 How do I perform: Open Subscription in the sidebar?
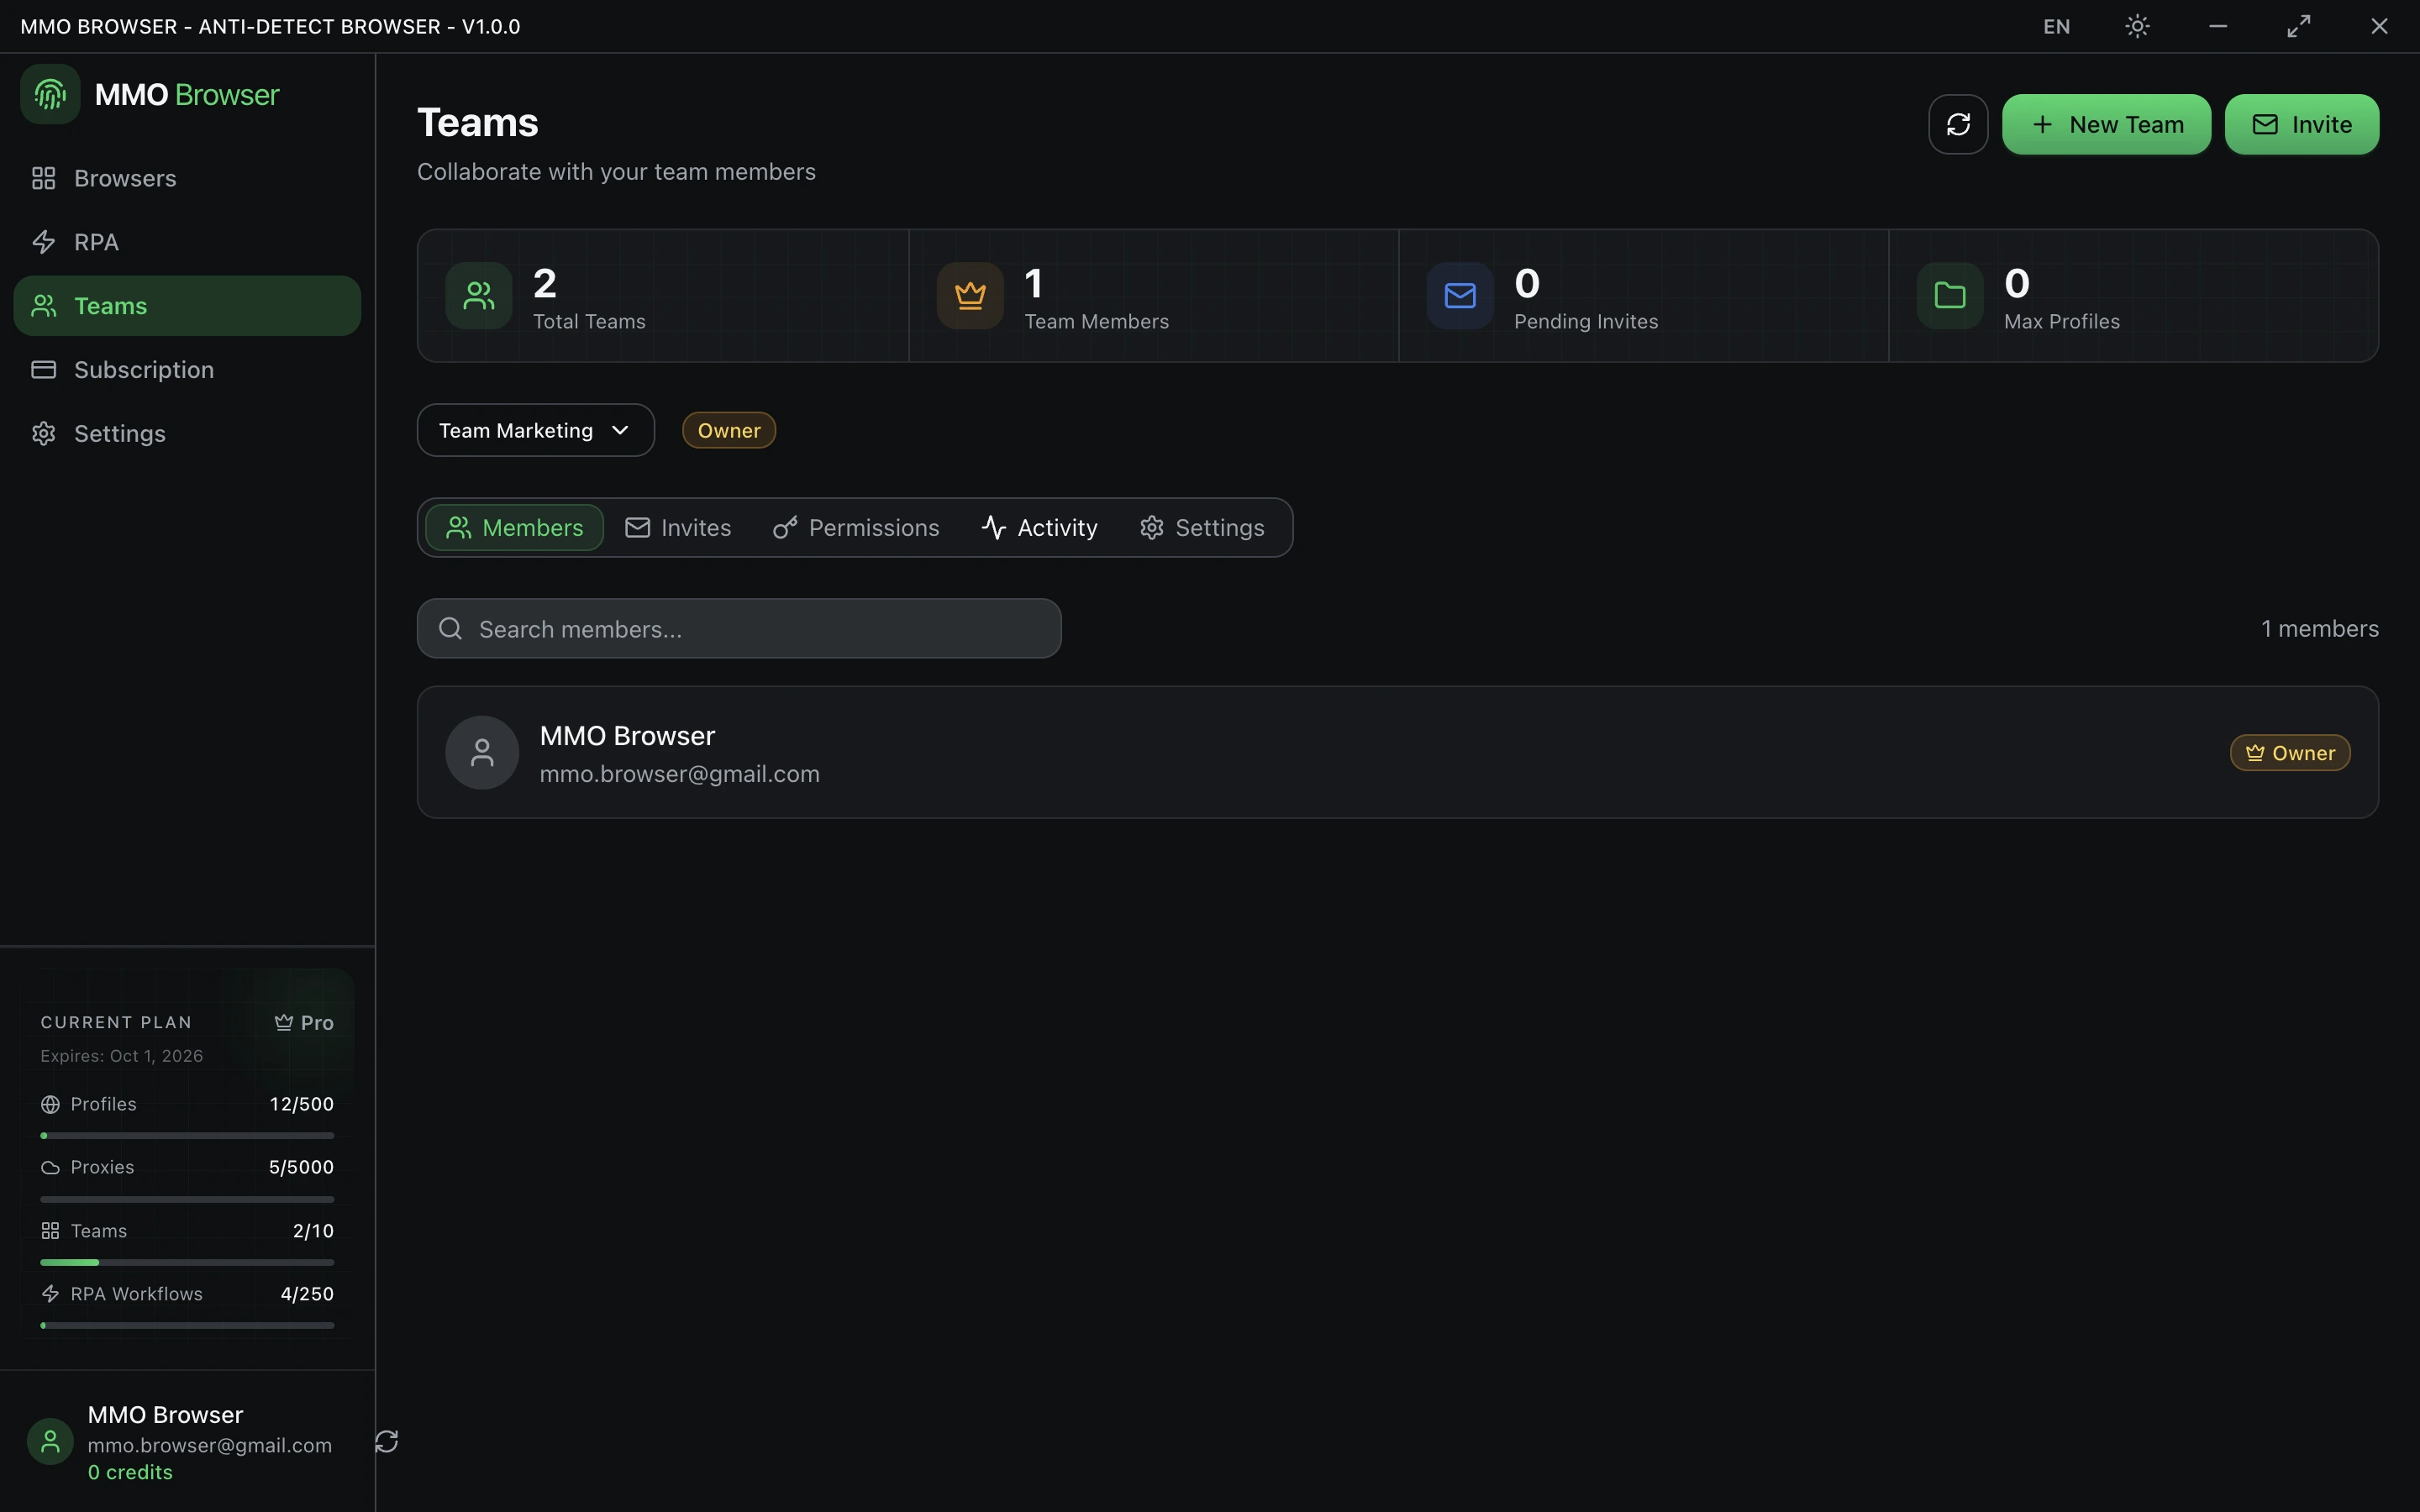[187, 369]
